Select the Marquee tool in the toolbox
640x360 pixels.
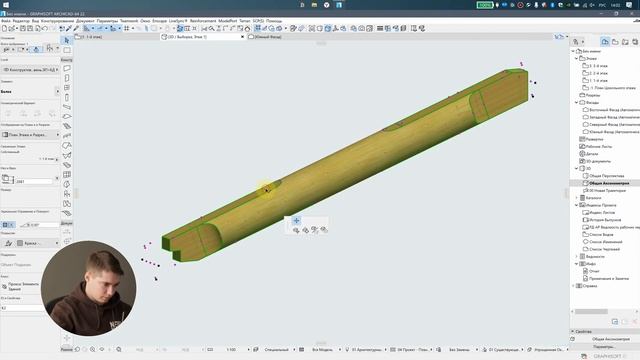click(x=67, y=50)
